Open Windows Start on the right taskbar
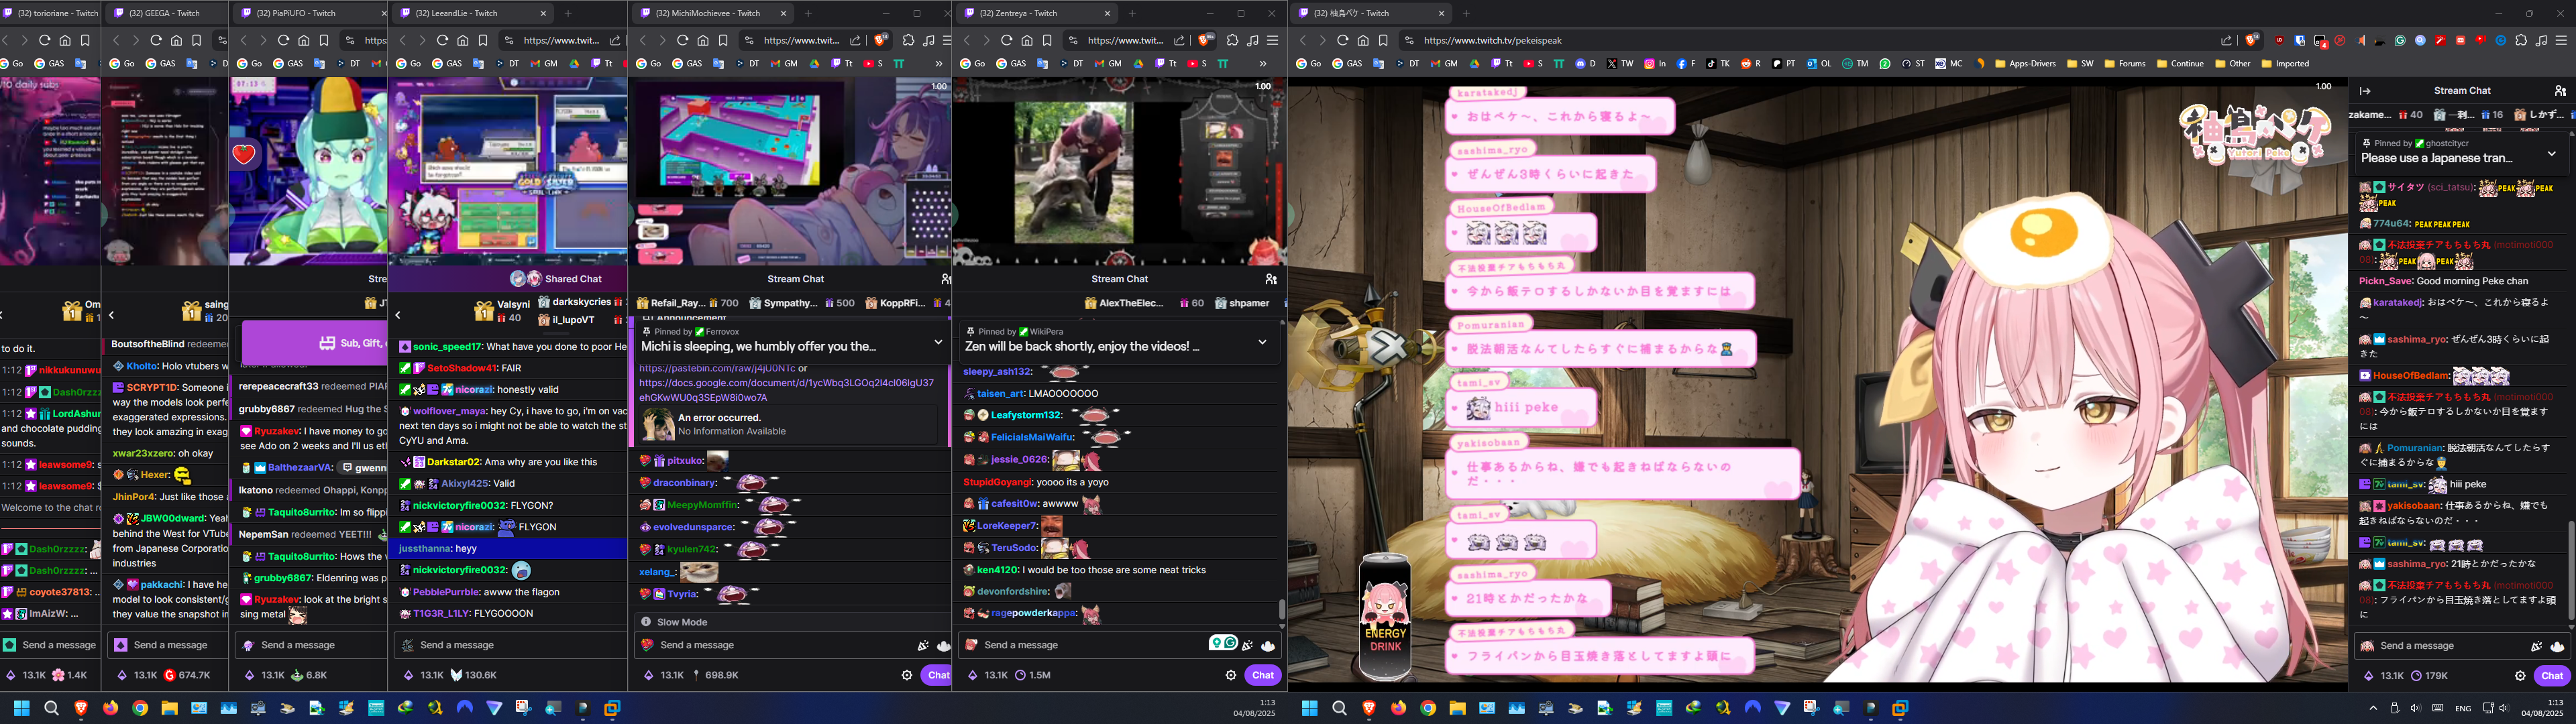2576x724 pixels. tap(1310, 708)
